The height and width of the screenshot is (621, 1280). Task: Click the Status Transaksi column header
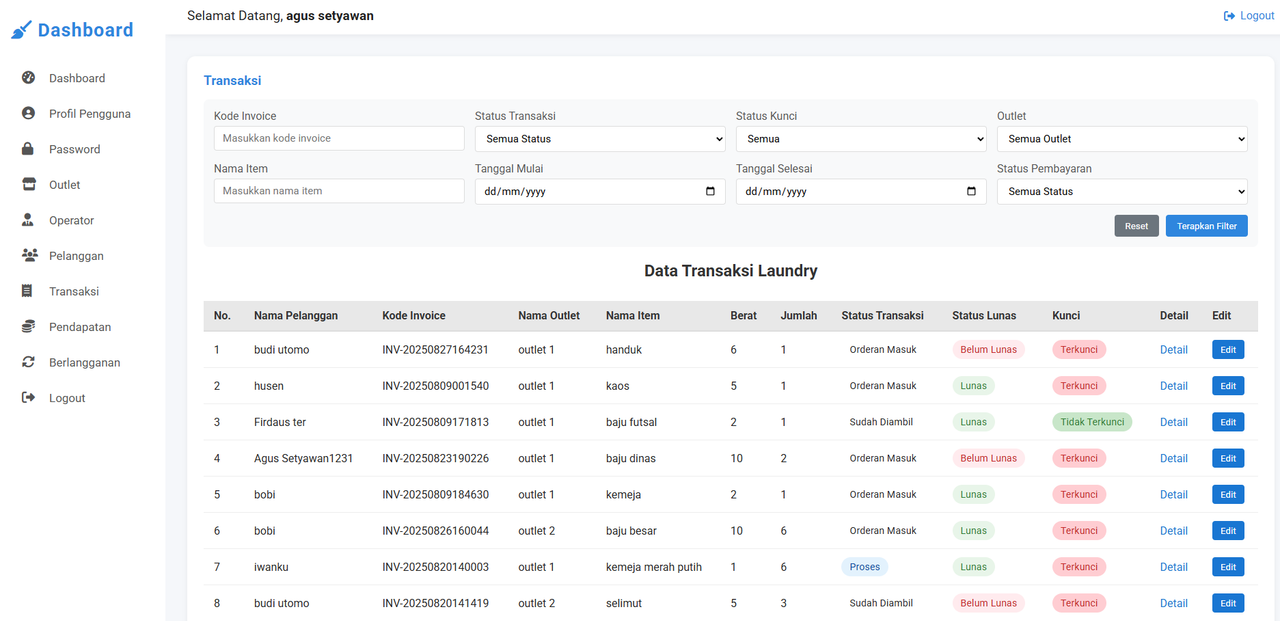click(x=883, y=315)
